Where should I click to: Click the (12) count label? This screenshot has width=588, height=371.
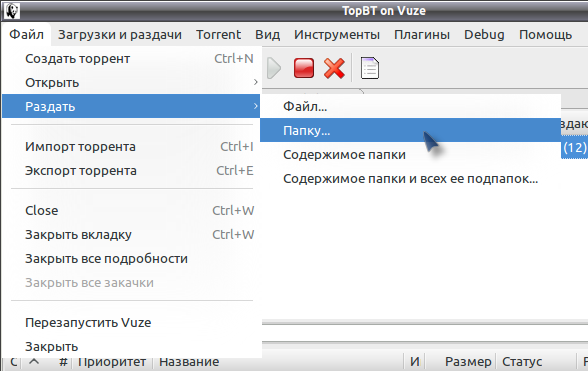coord(574,147)
